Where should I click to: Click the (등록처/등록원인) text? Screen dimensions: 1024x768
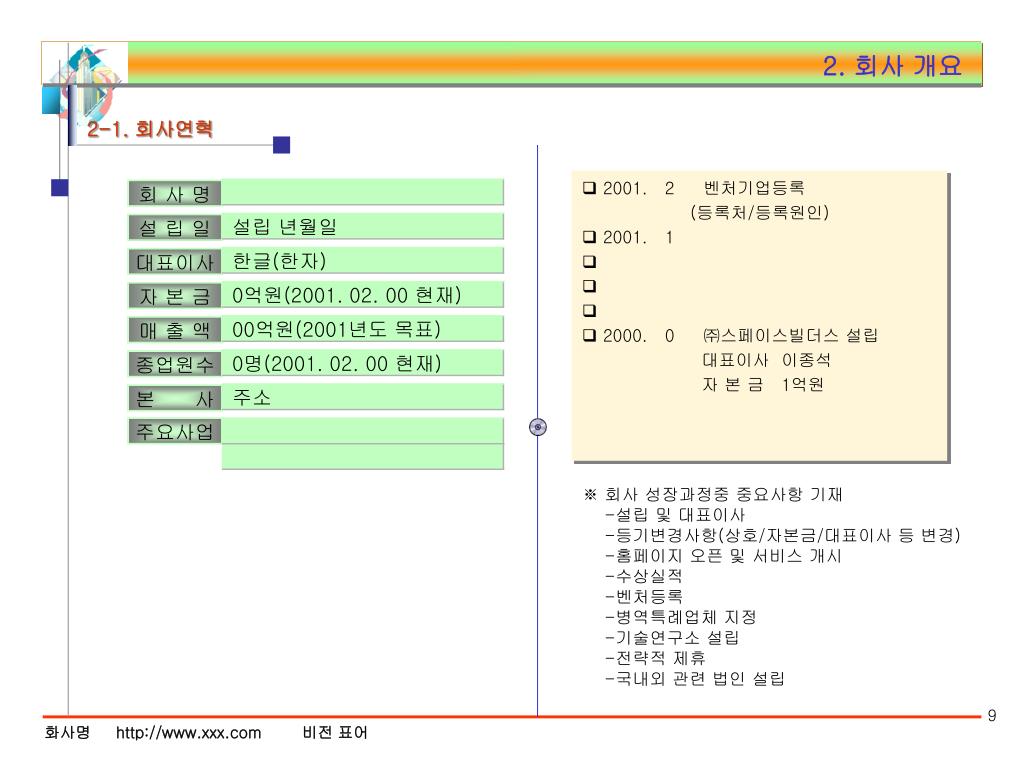point(760,212)
